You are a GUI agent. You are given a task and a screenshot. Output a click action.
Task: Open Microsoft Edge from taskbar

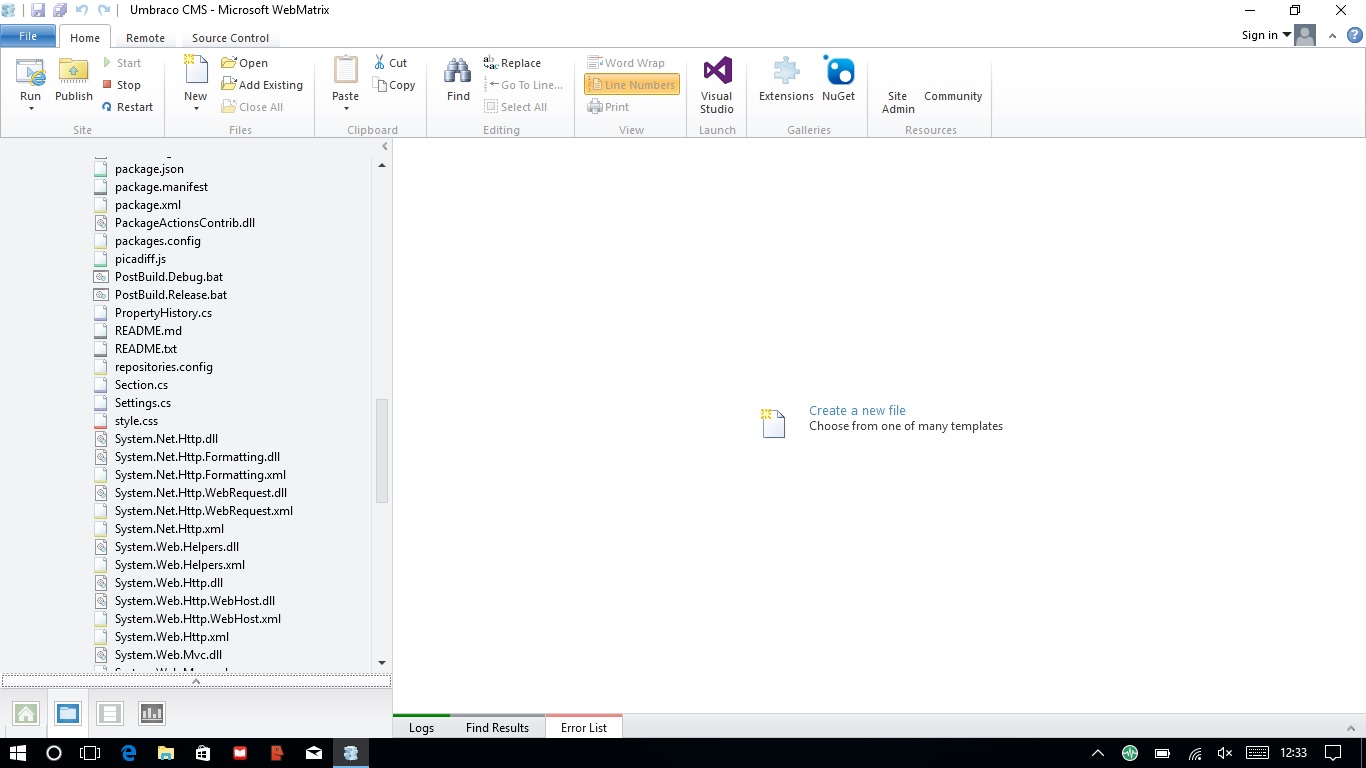[x=129, y=753]
